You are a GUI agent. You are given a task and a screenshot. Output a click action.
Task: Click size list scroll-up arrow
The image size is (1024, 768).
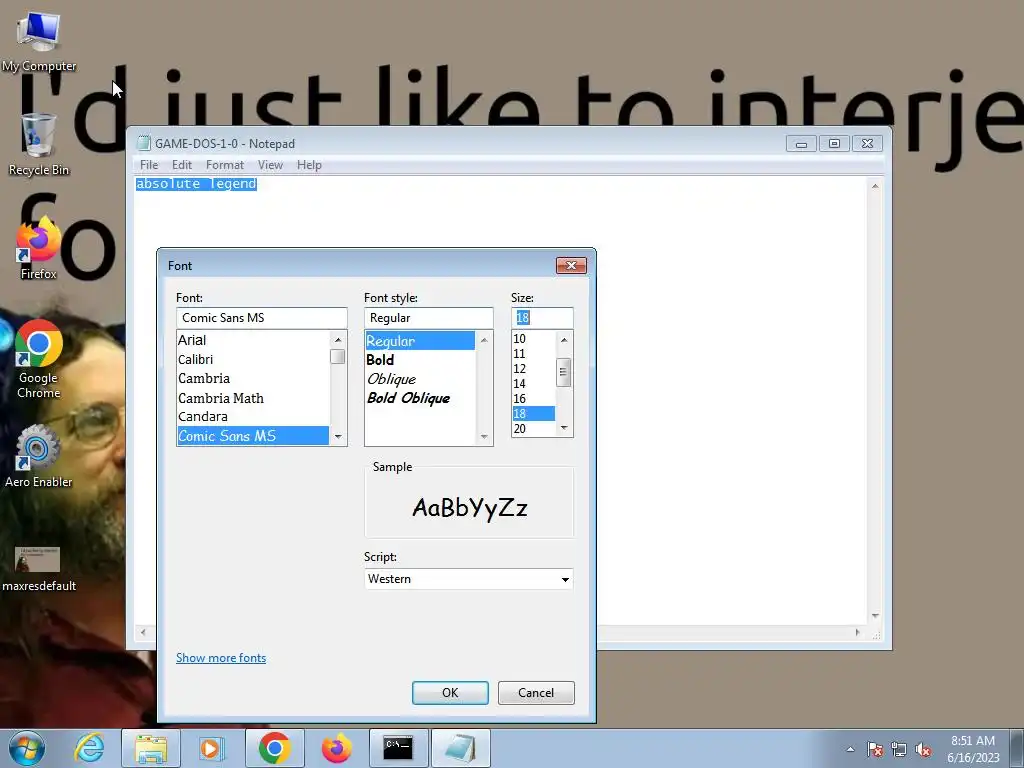[x=564, y=340]
